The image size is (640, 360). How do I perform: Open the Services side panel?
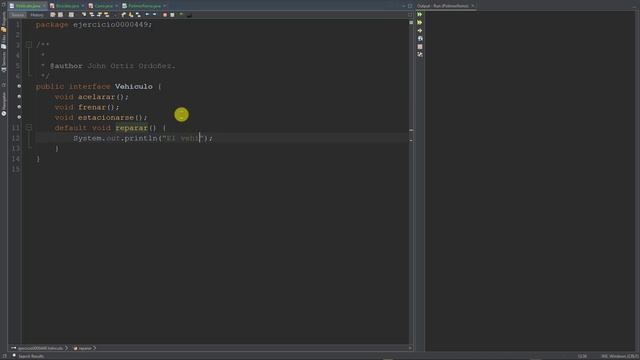coord(4,61)
